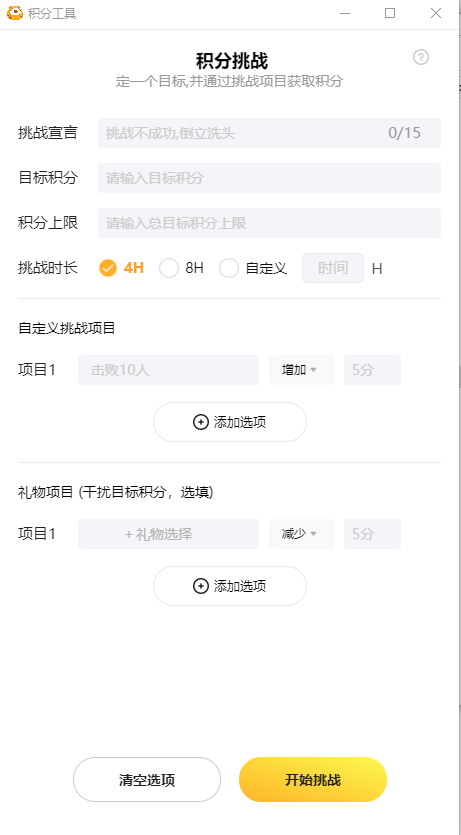Focus the 挑战宣言 text field
This screenshot has height=835, width=461.
click(269, 133)
